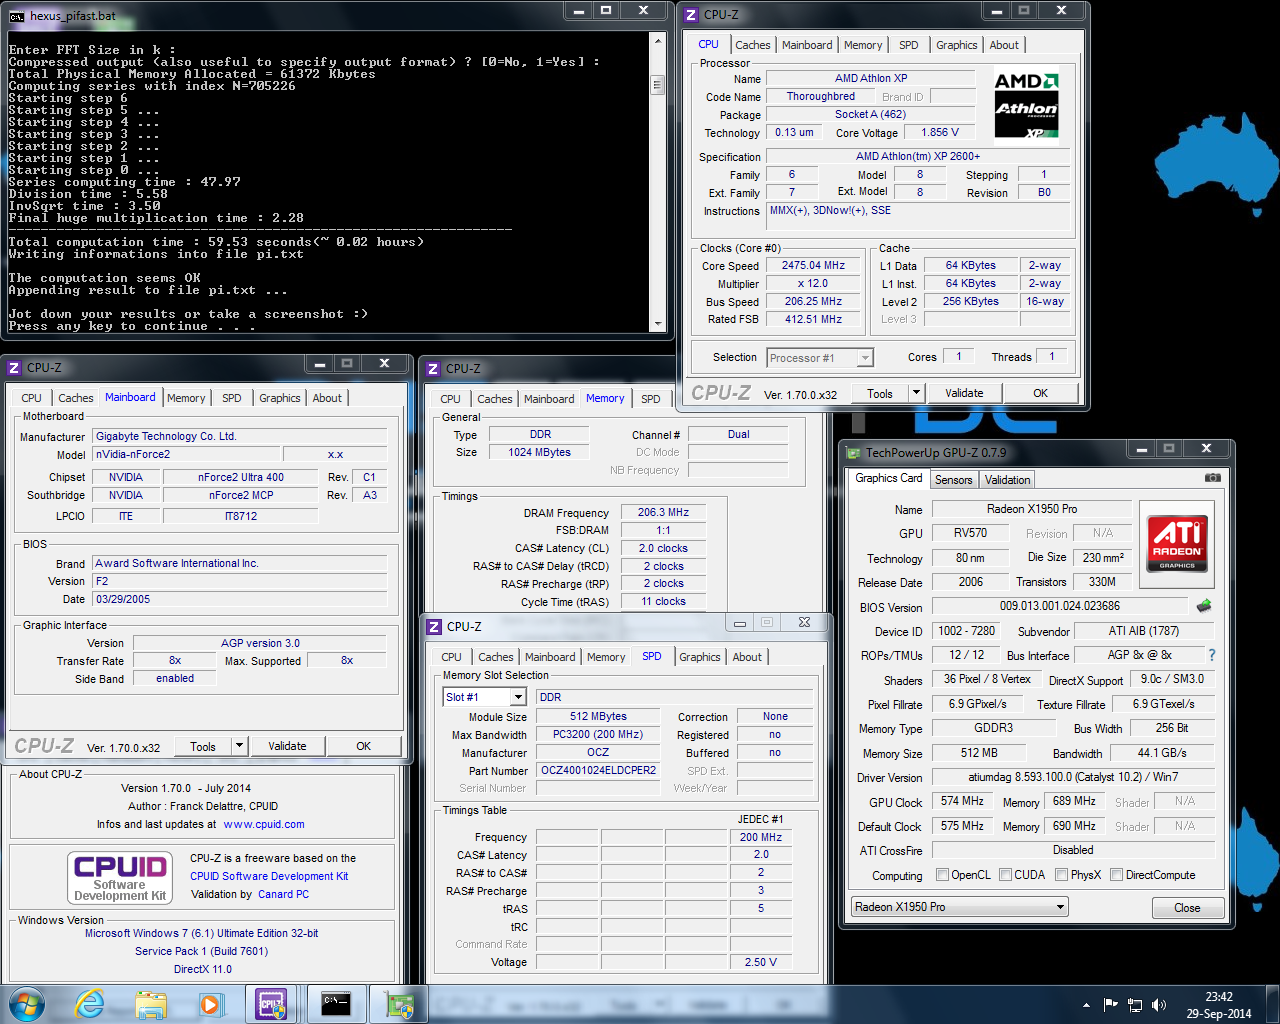1280x1024 pixels.
Task: Click the AMD Athlon XP logo
Action: coord(1026,106)
